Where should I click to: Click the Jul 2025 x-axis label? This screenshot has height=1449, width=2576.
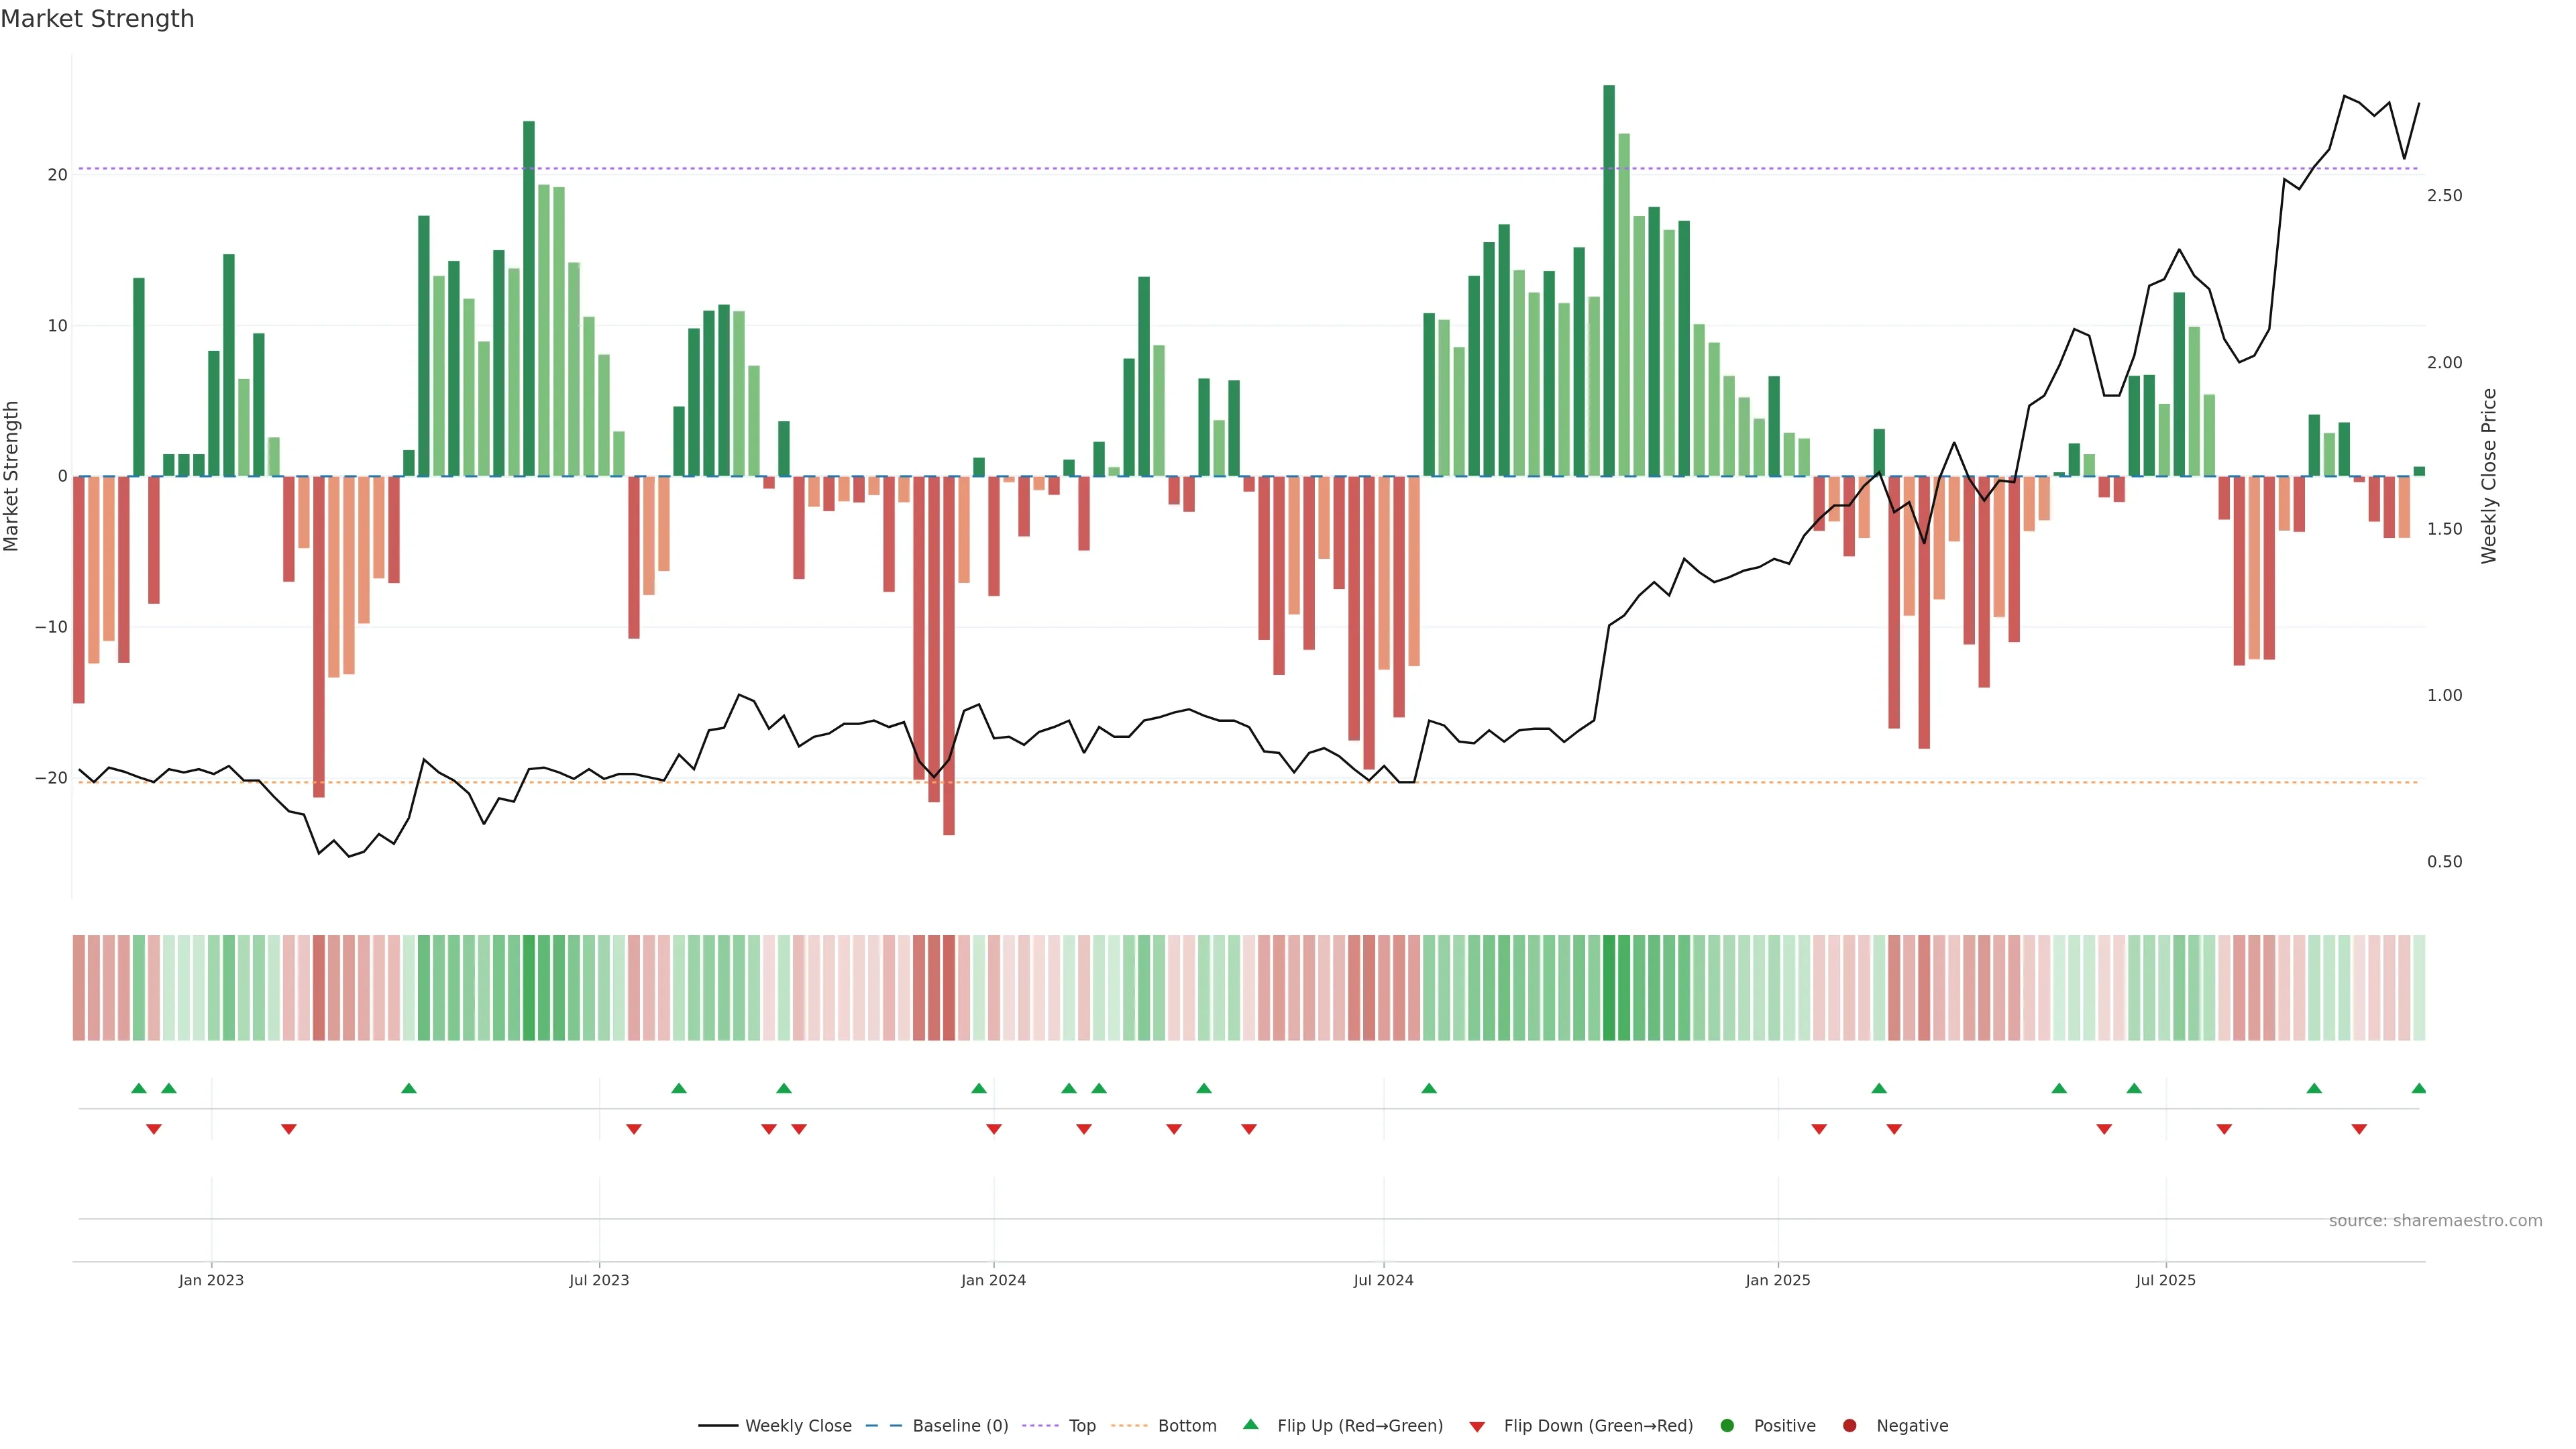pos(2165,1280)
